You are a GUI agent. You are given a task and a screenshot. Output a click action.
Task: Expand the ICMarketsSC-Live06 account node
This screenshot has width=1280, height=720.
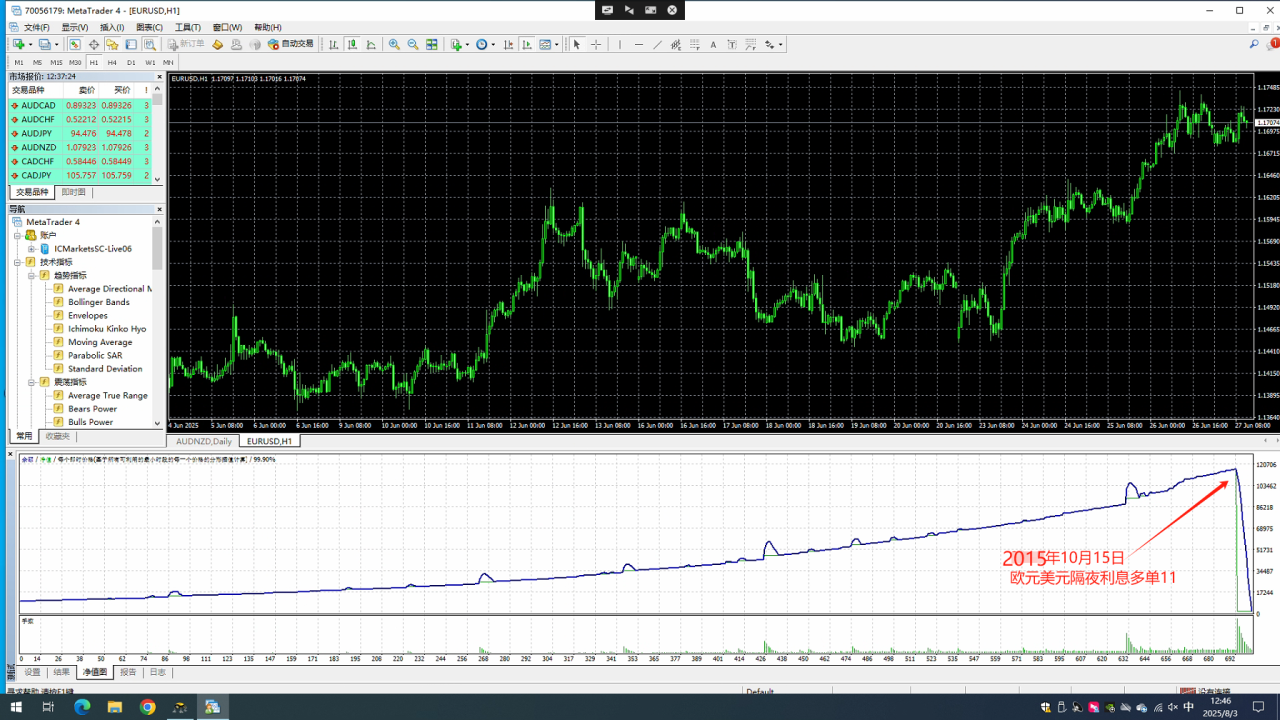point(32,249)
